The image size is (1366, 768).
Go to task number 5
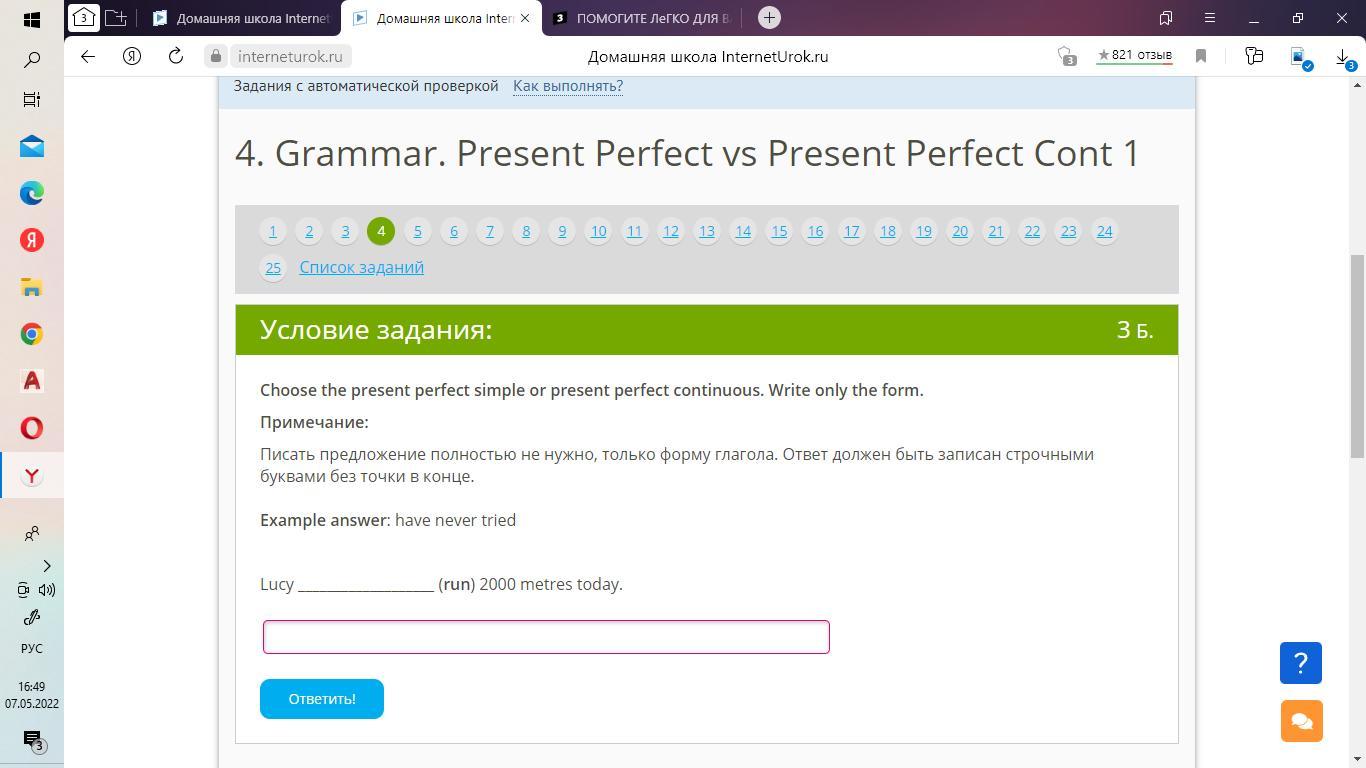tap(417, 231)
